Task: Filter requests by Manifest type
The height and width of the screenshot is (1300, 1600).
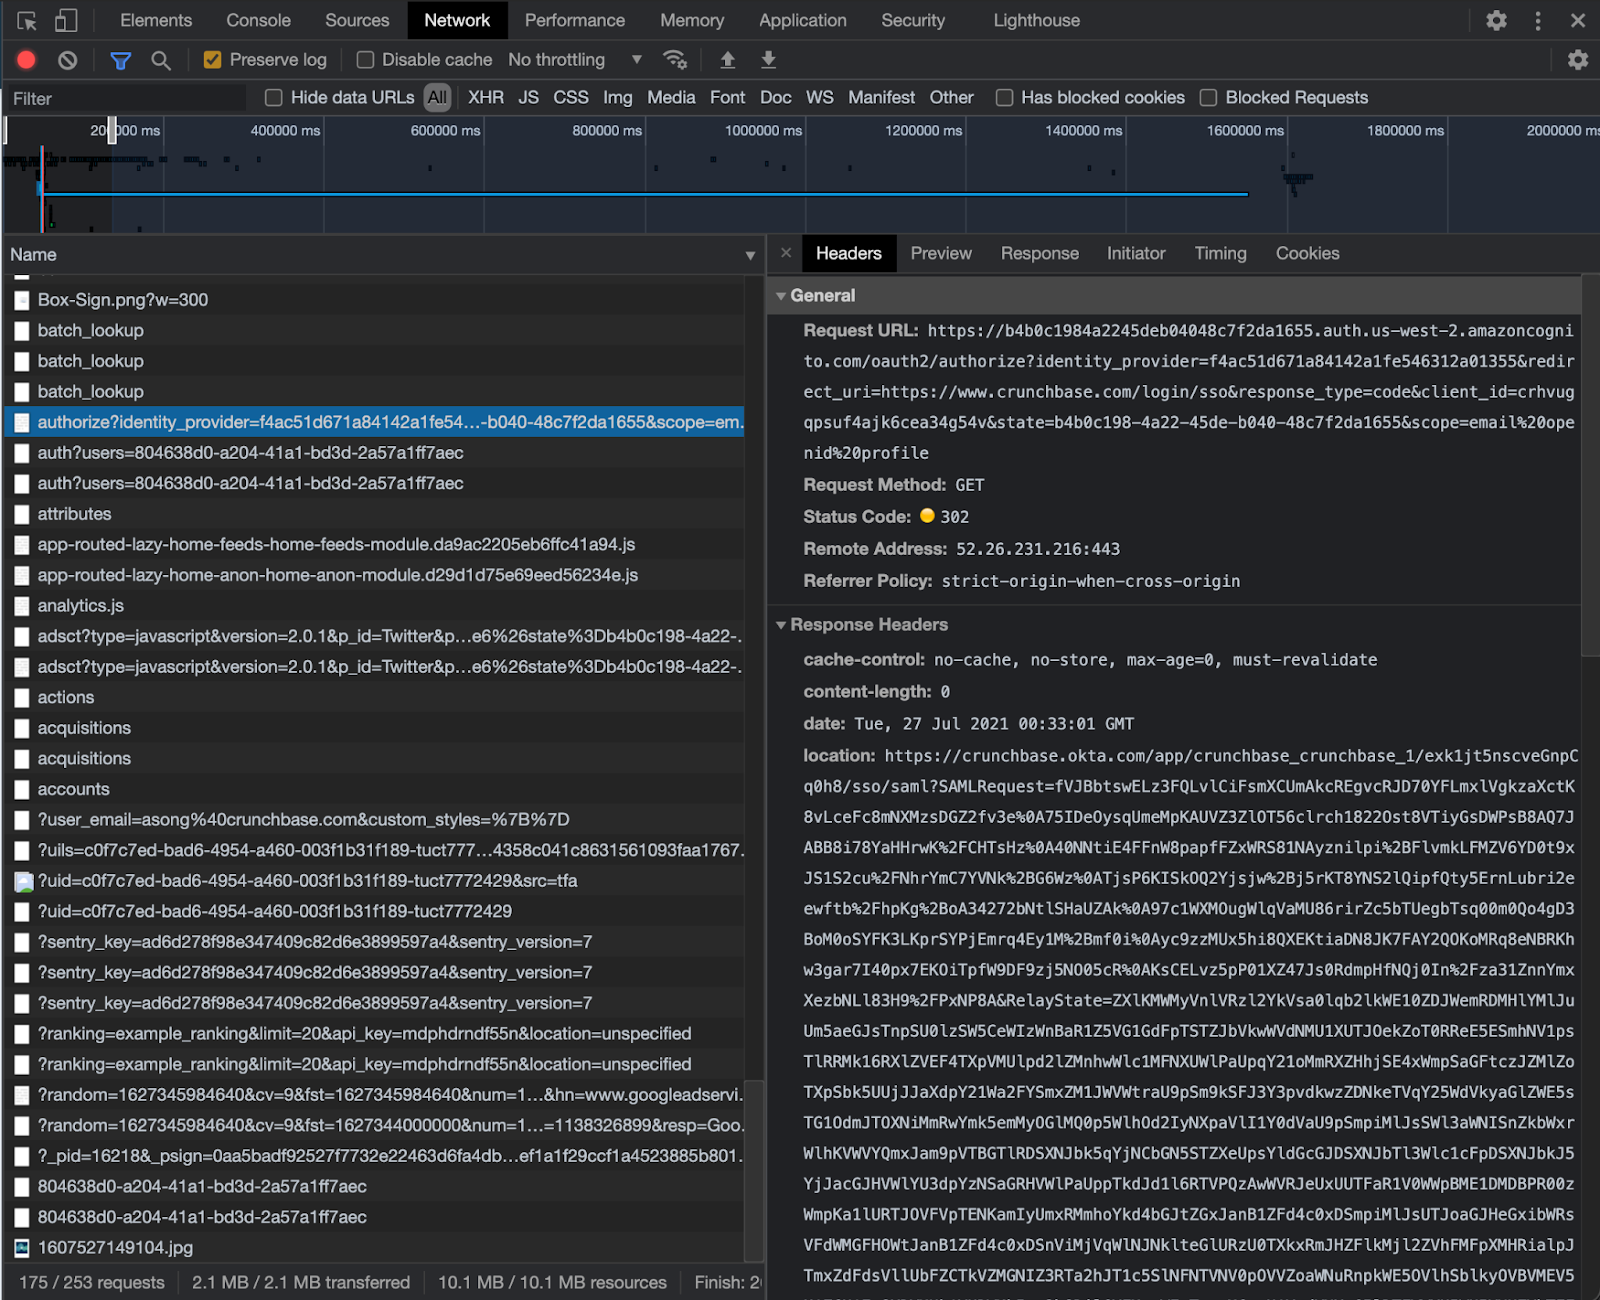Action: 882,97
